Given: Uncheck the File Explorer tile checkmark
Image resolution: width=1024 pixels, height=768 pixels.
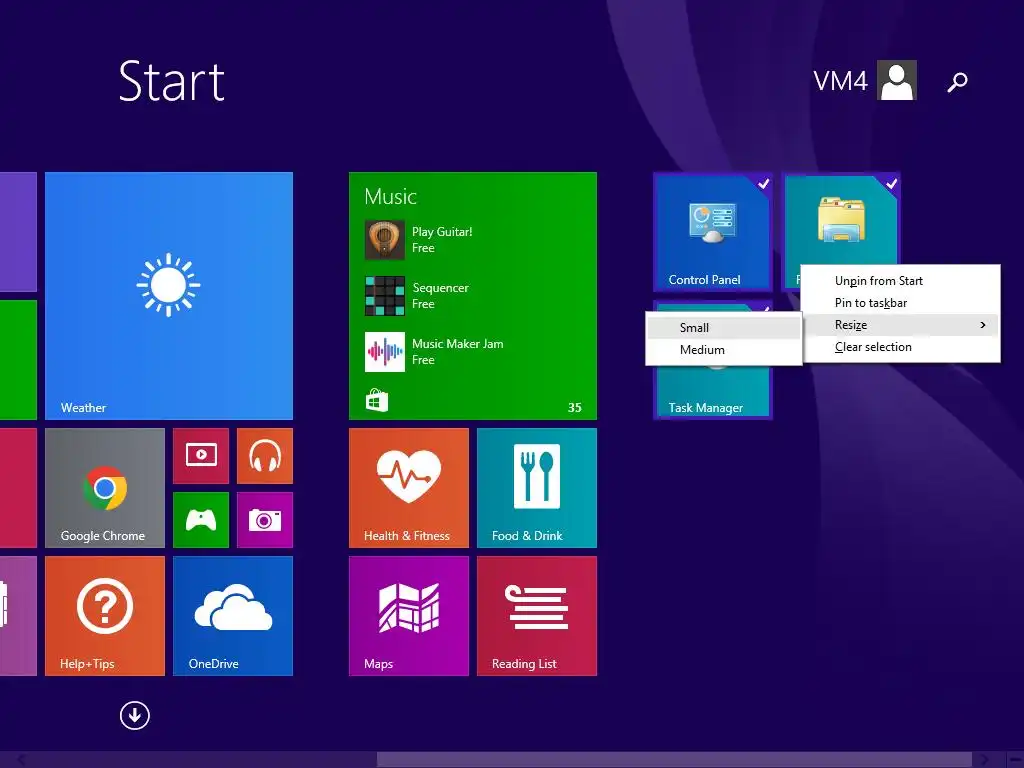Looking at the screenshot, I should [891, 184].
